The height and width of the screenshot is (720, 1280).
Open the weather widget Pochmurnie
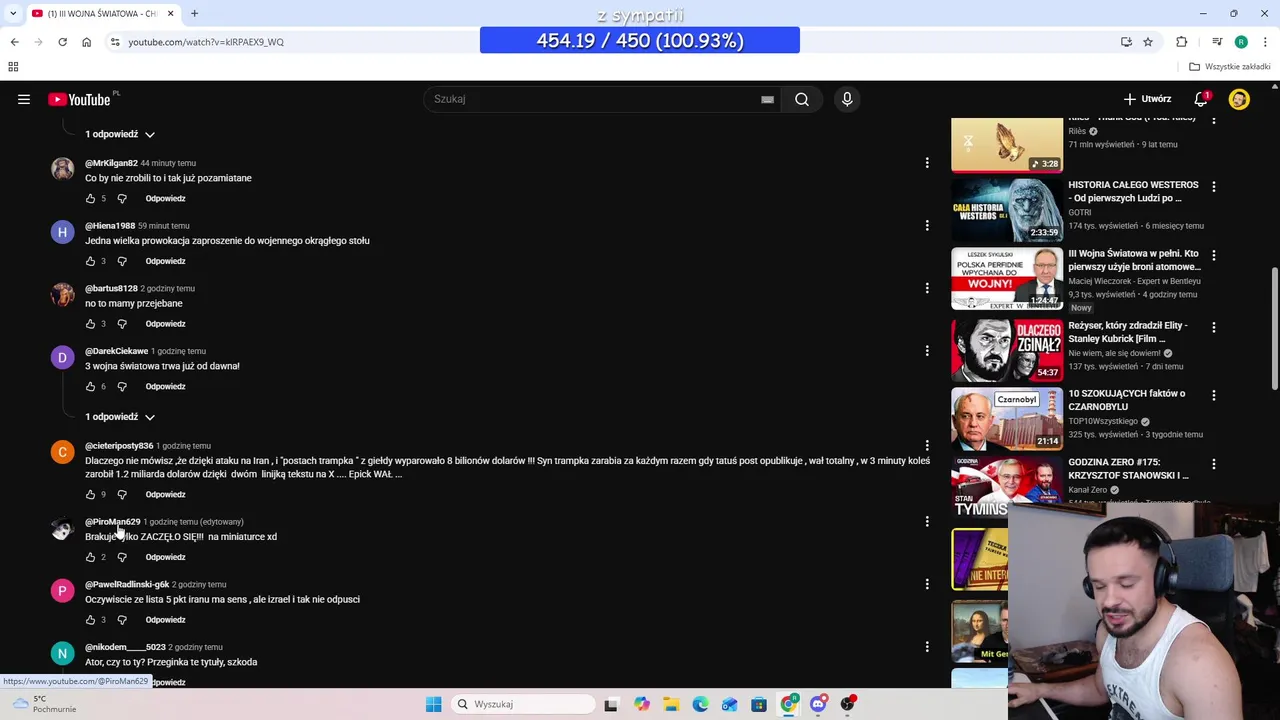(46, 704)
